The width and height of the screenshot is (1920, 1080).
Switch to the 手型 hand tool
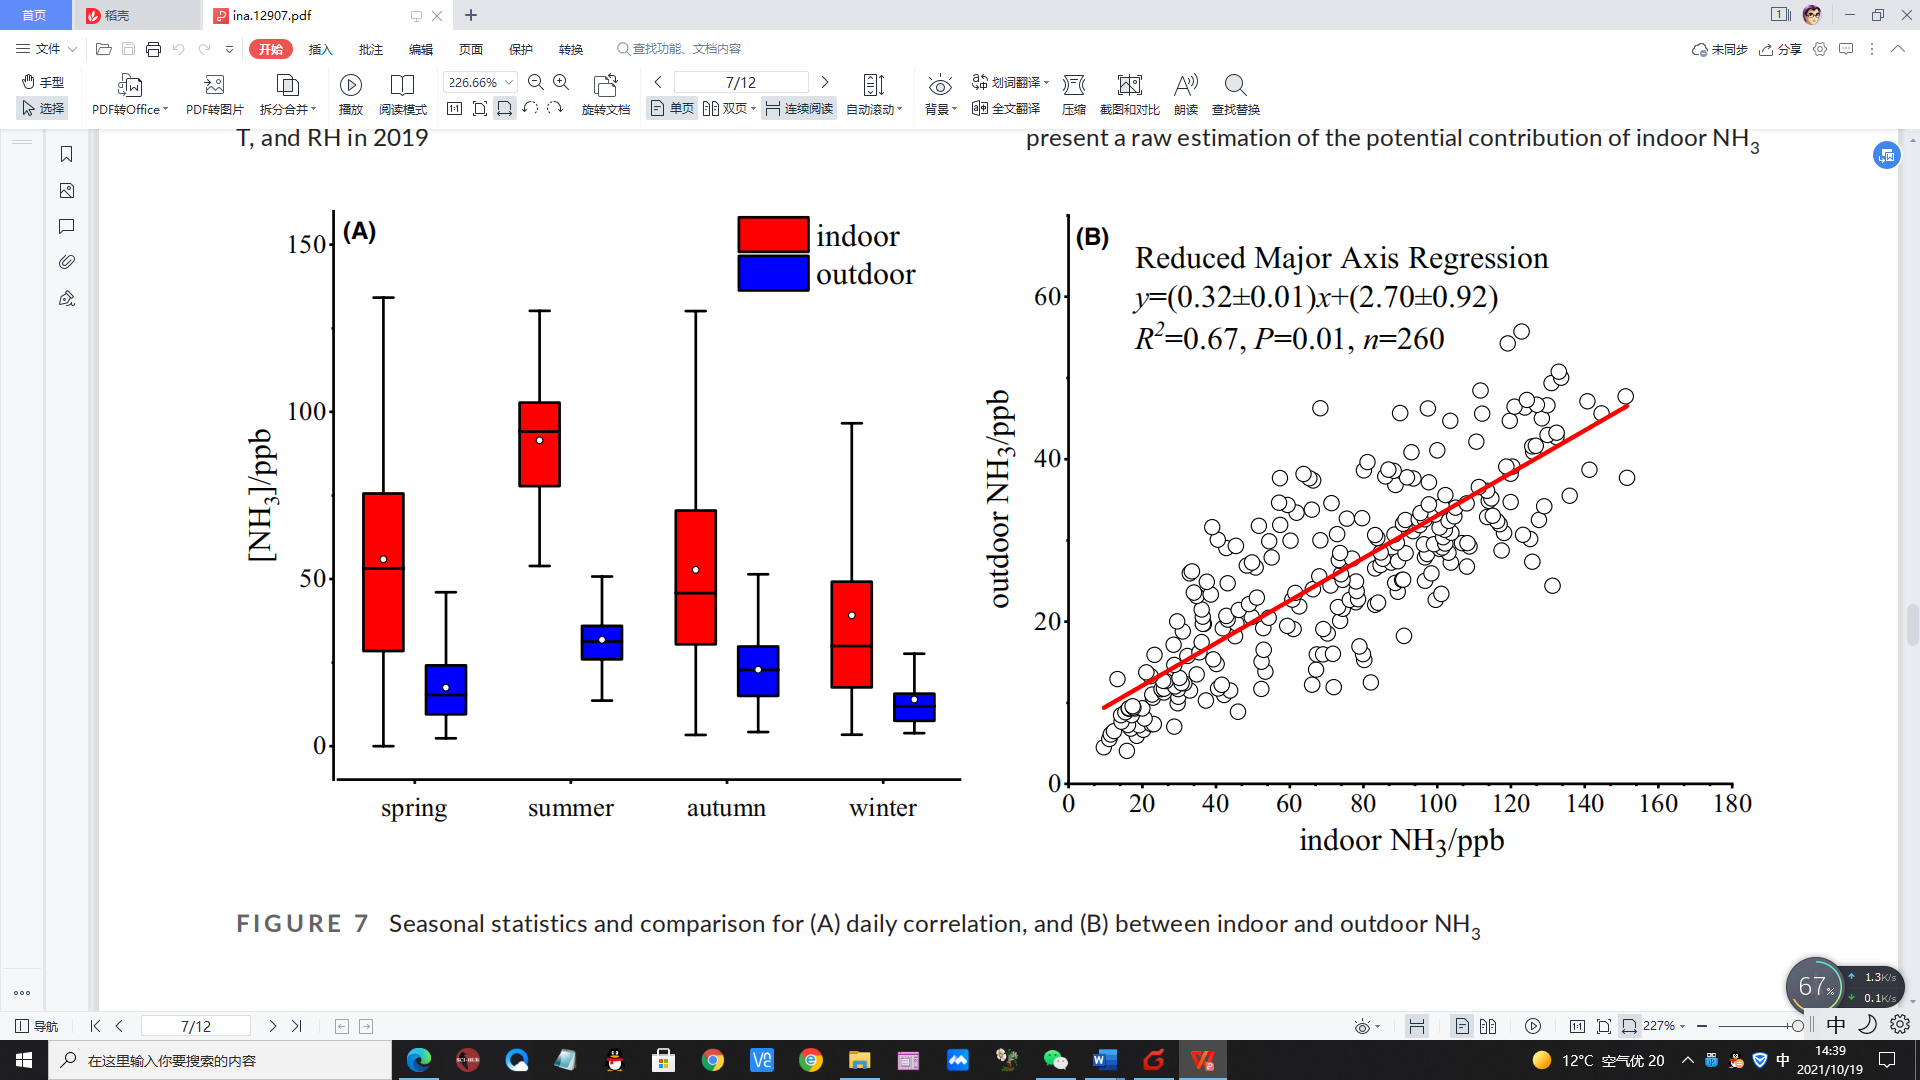click(x=43, y=82)
